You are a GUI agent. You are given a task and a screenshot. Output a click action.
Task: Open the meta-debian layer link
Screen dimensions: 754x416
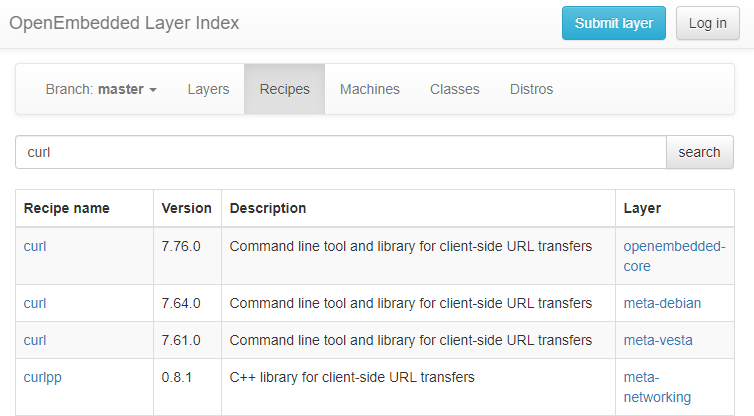pos(662,303)
